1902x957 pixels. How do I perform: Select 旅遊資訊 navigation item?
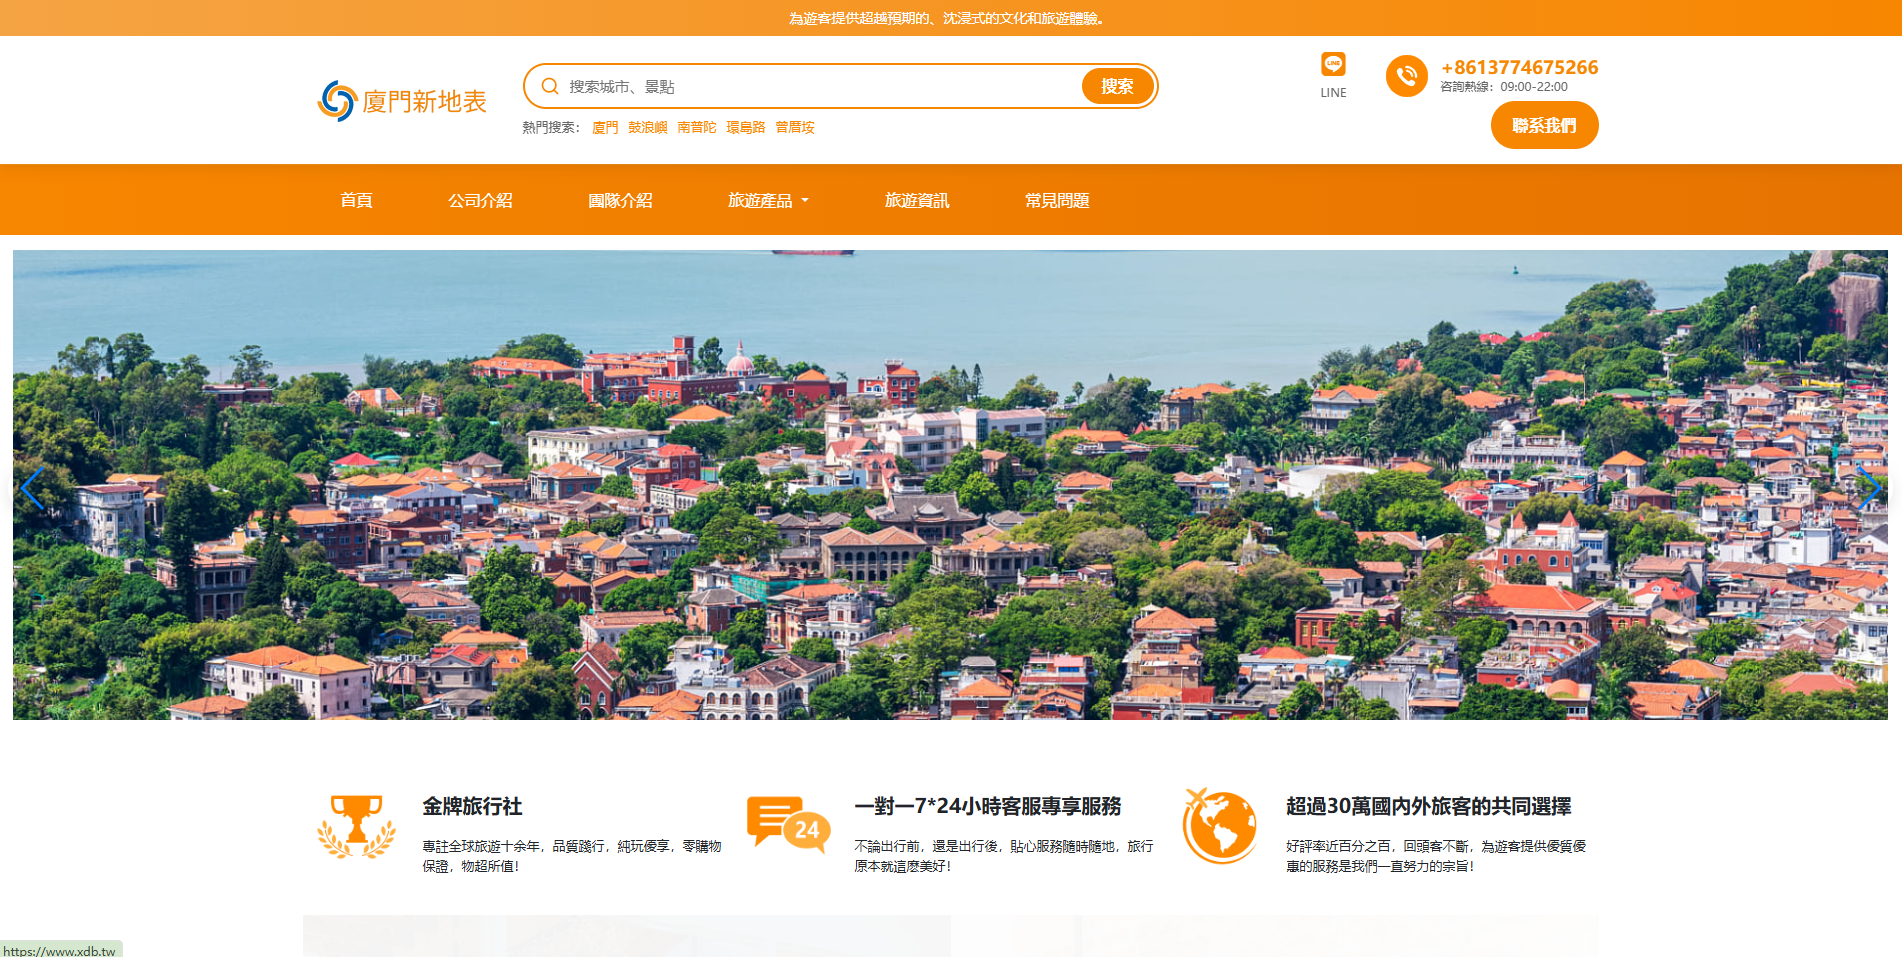917,201
